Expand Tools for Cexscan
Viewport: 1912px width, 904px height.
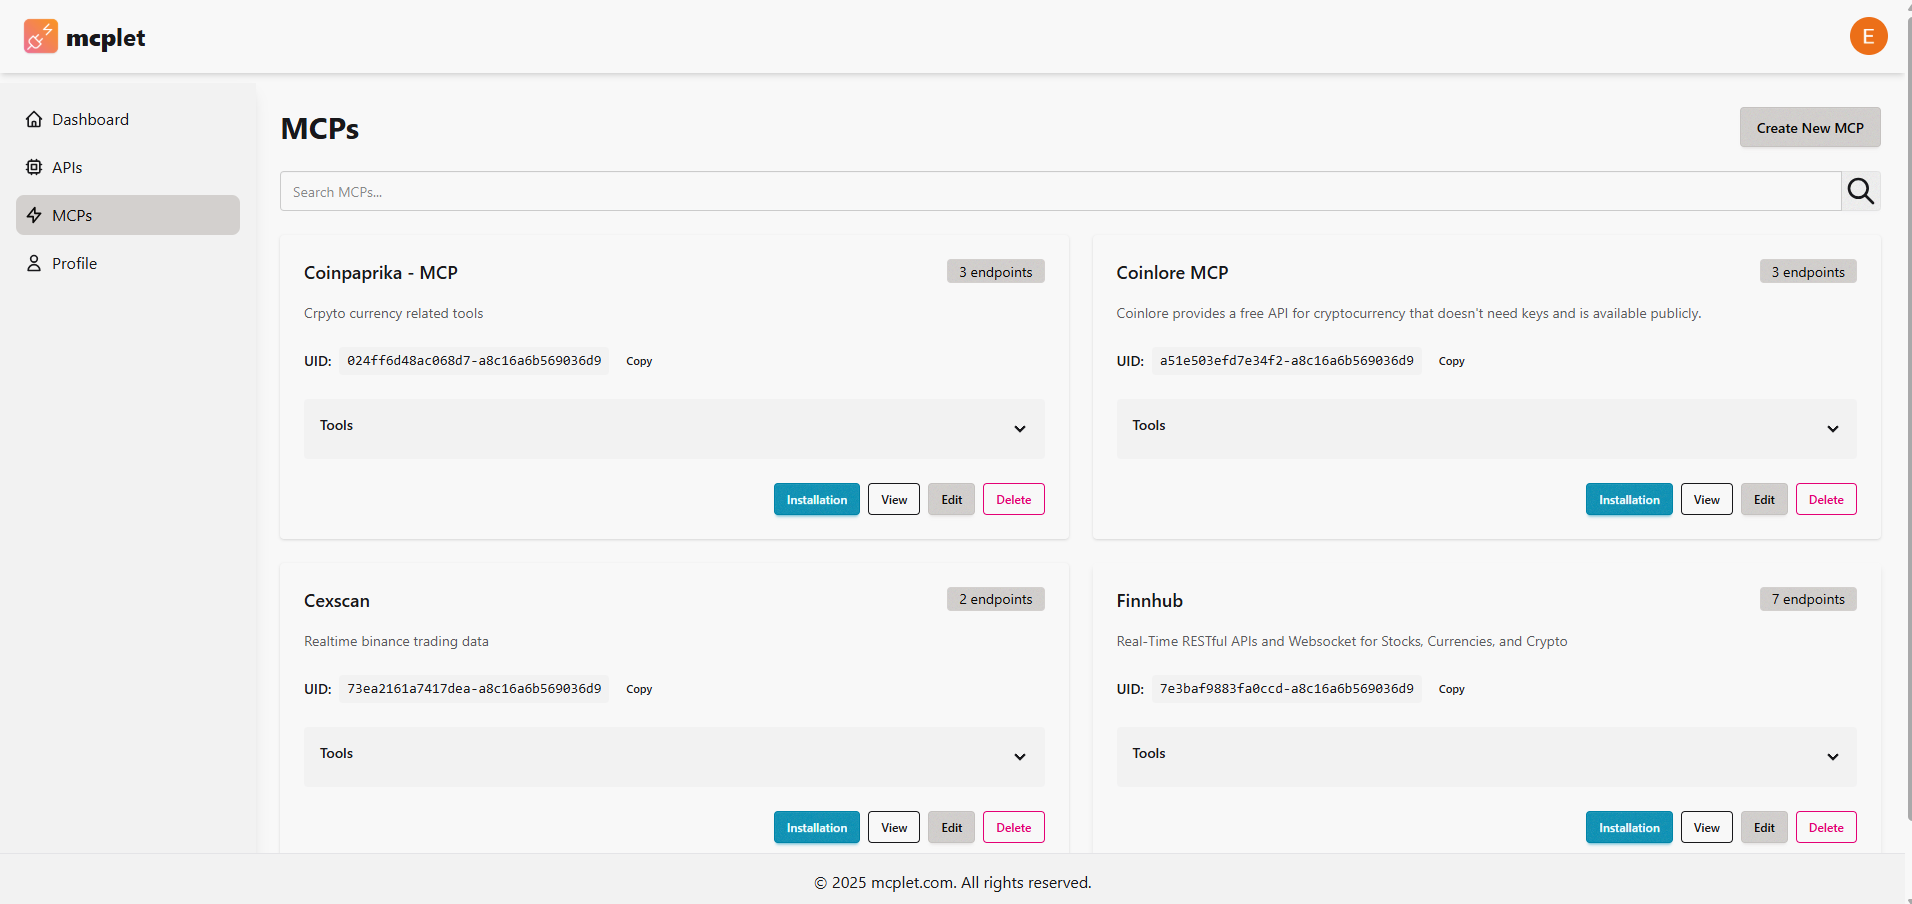click(674, 756)
